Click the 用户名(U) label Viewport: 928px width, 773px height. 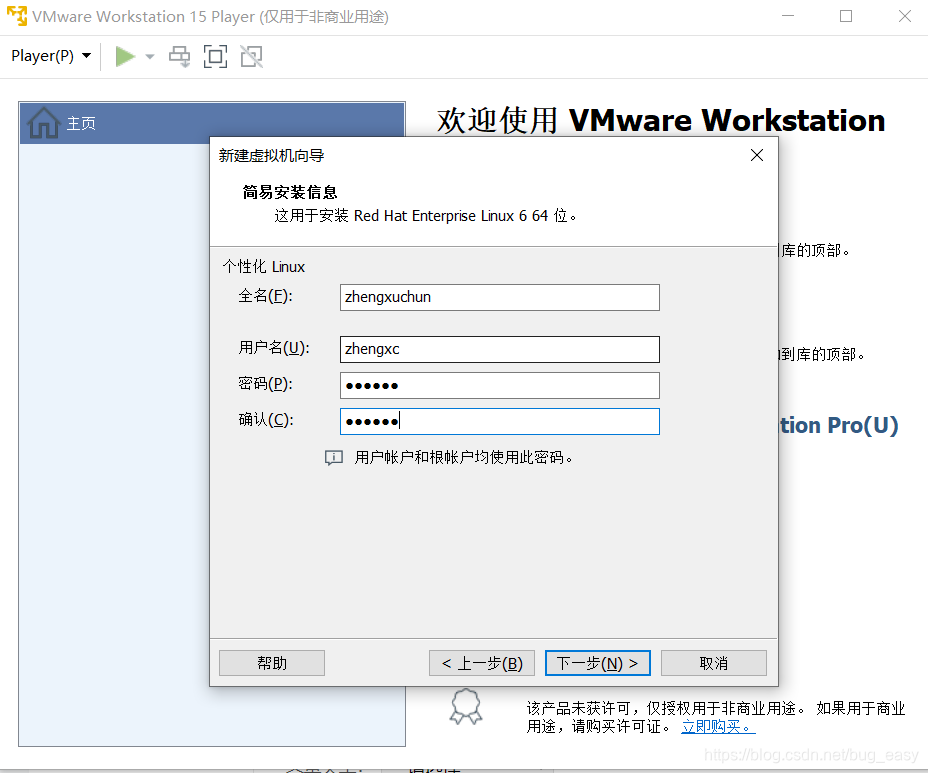(274, 347)
